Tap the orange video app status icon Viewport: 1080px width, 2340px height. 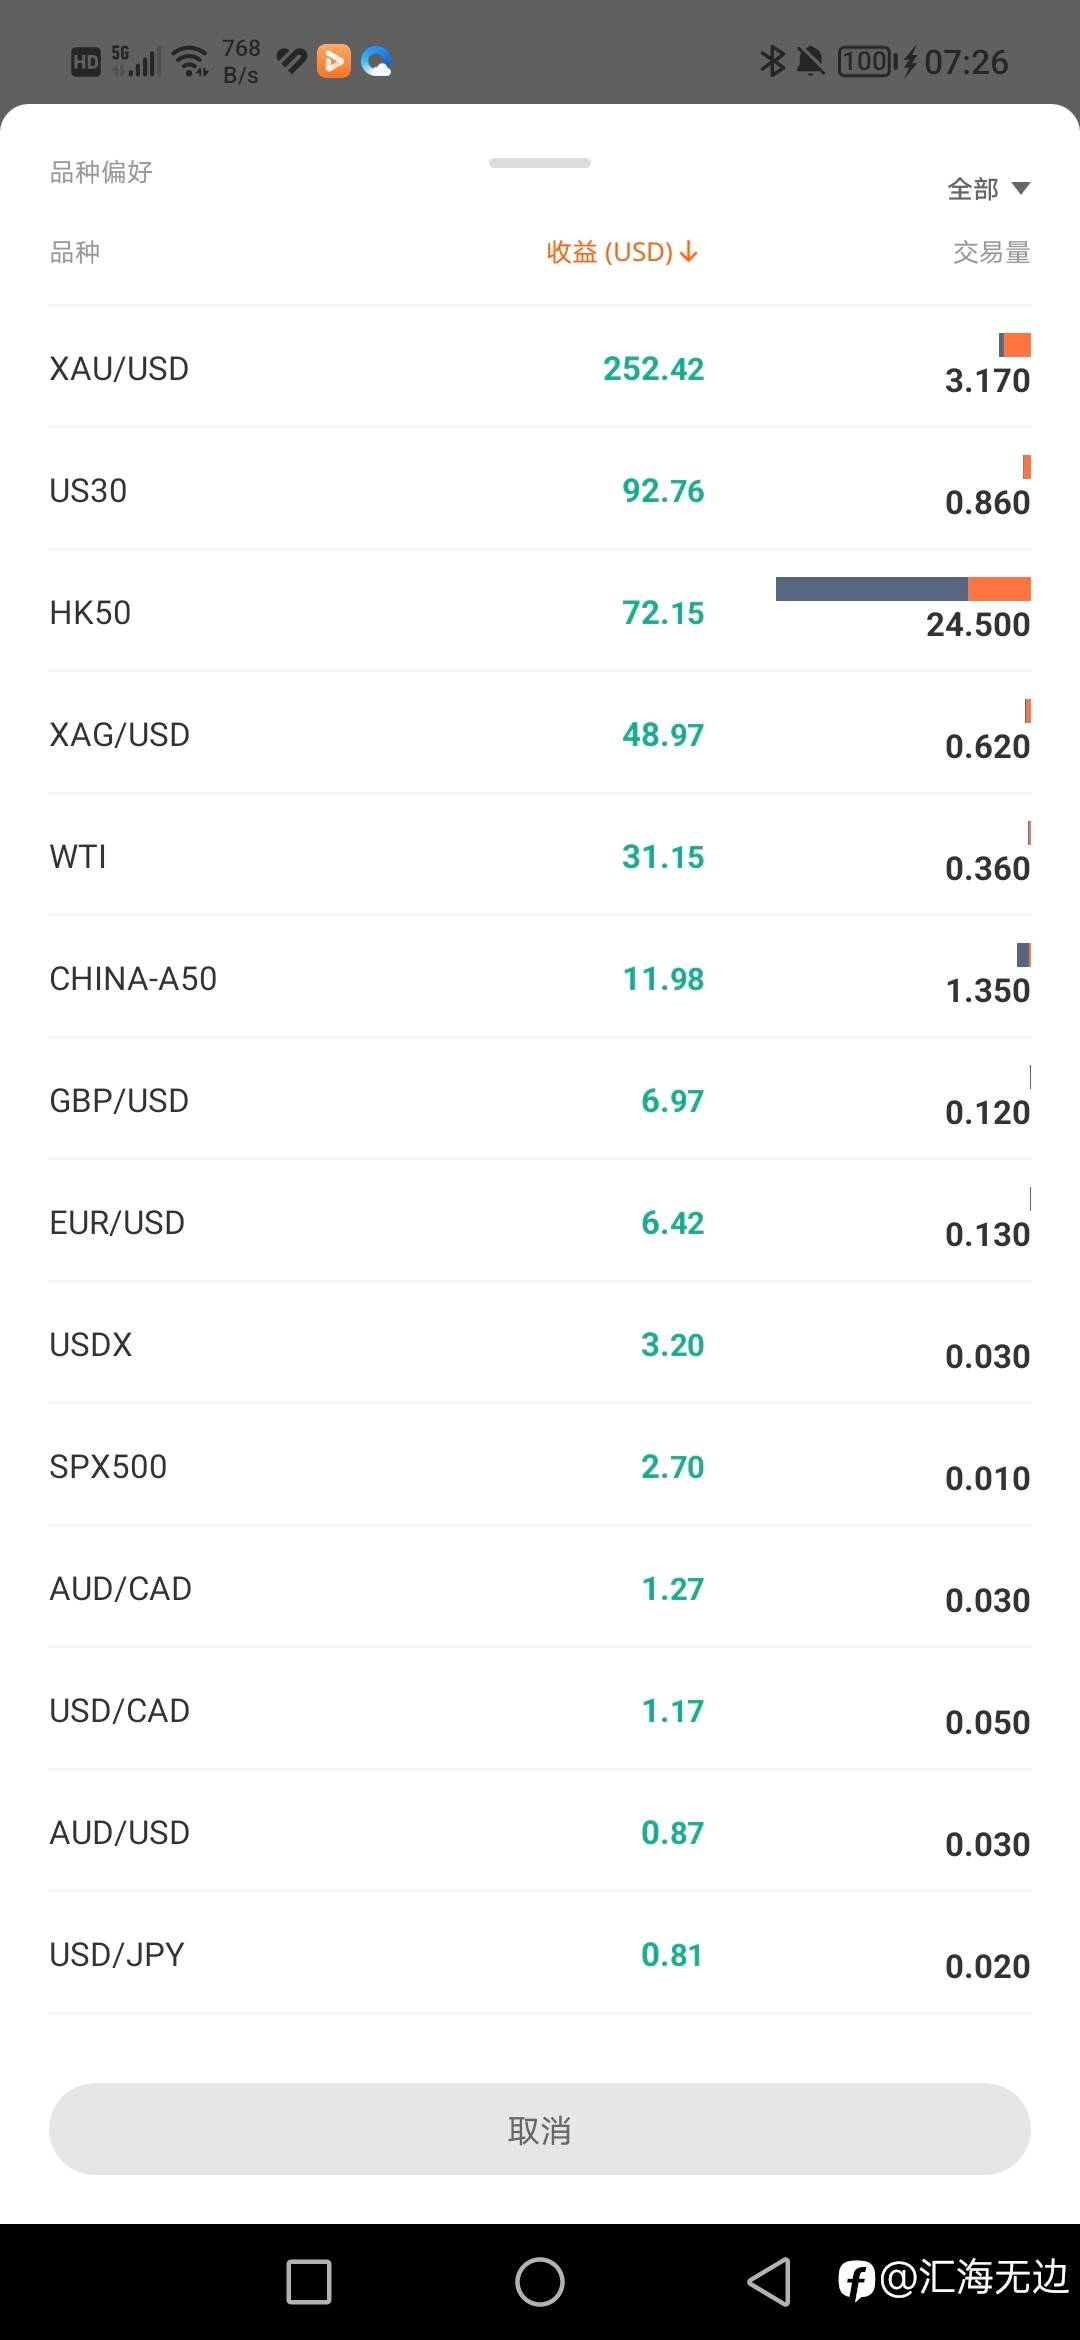coord(334,62)
